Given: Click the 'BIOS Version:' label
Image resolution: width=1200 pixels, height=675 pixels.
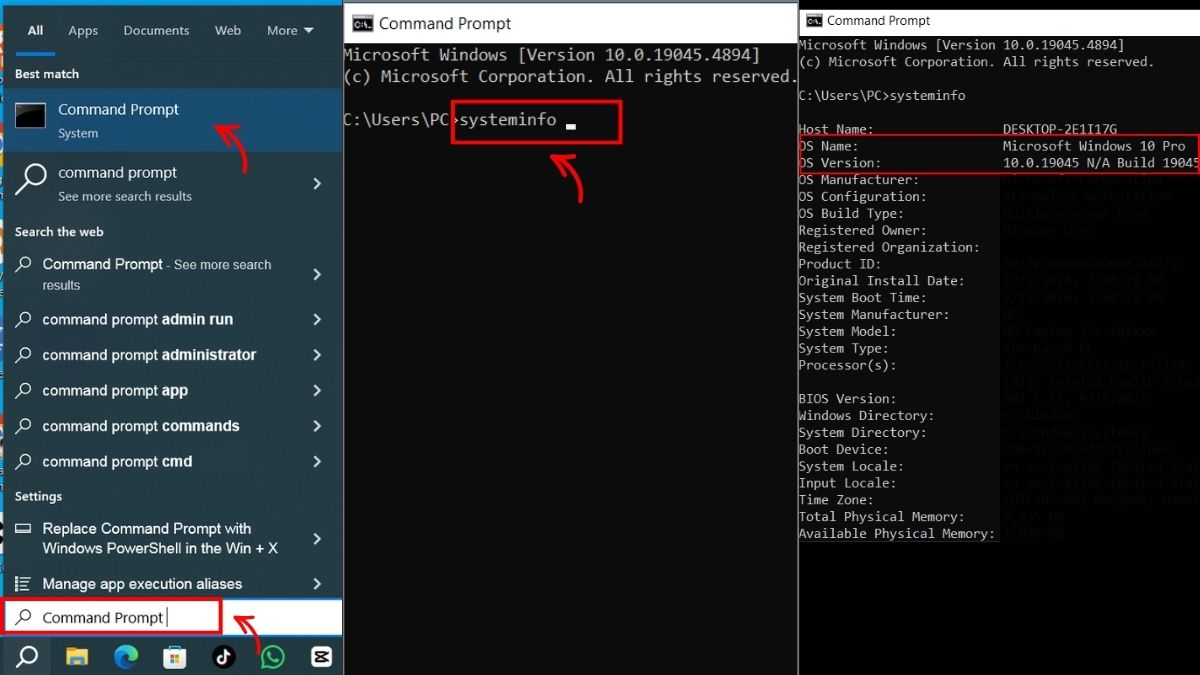Looking at the screenshot, I should point(848,399).
